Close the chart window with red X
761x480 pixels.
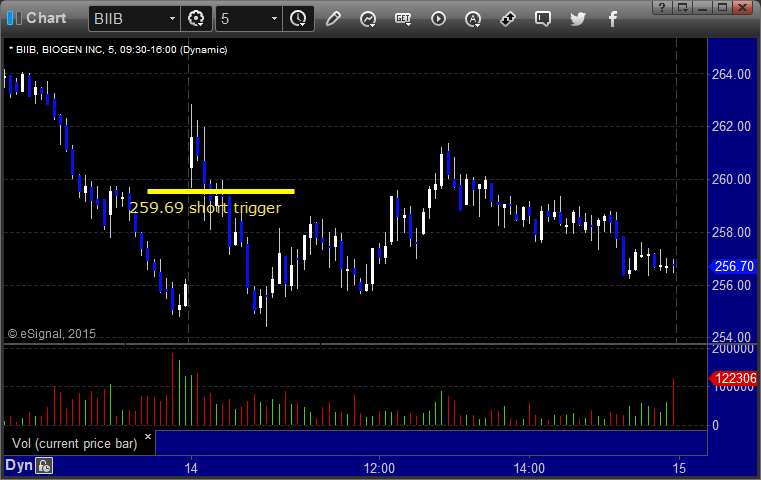click(x=743, y=7)
